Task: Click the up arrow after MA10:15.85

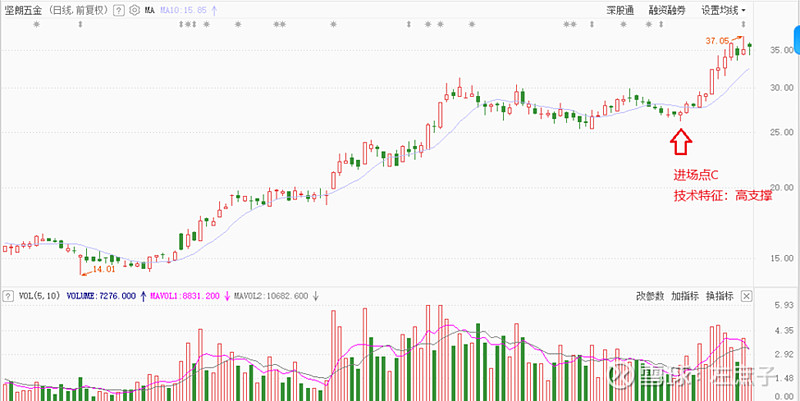Action: tap(214, 10)
